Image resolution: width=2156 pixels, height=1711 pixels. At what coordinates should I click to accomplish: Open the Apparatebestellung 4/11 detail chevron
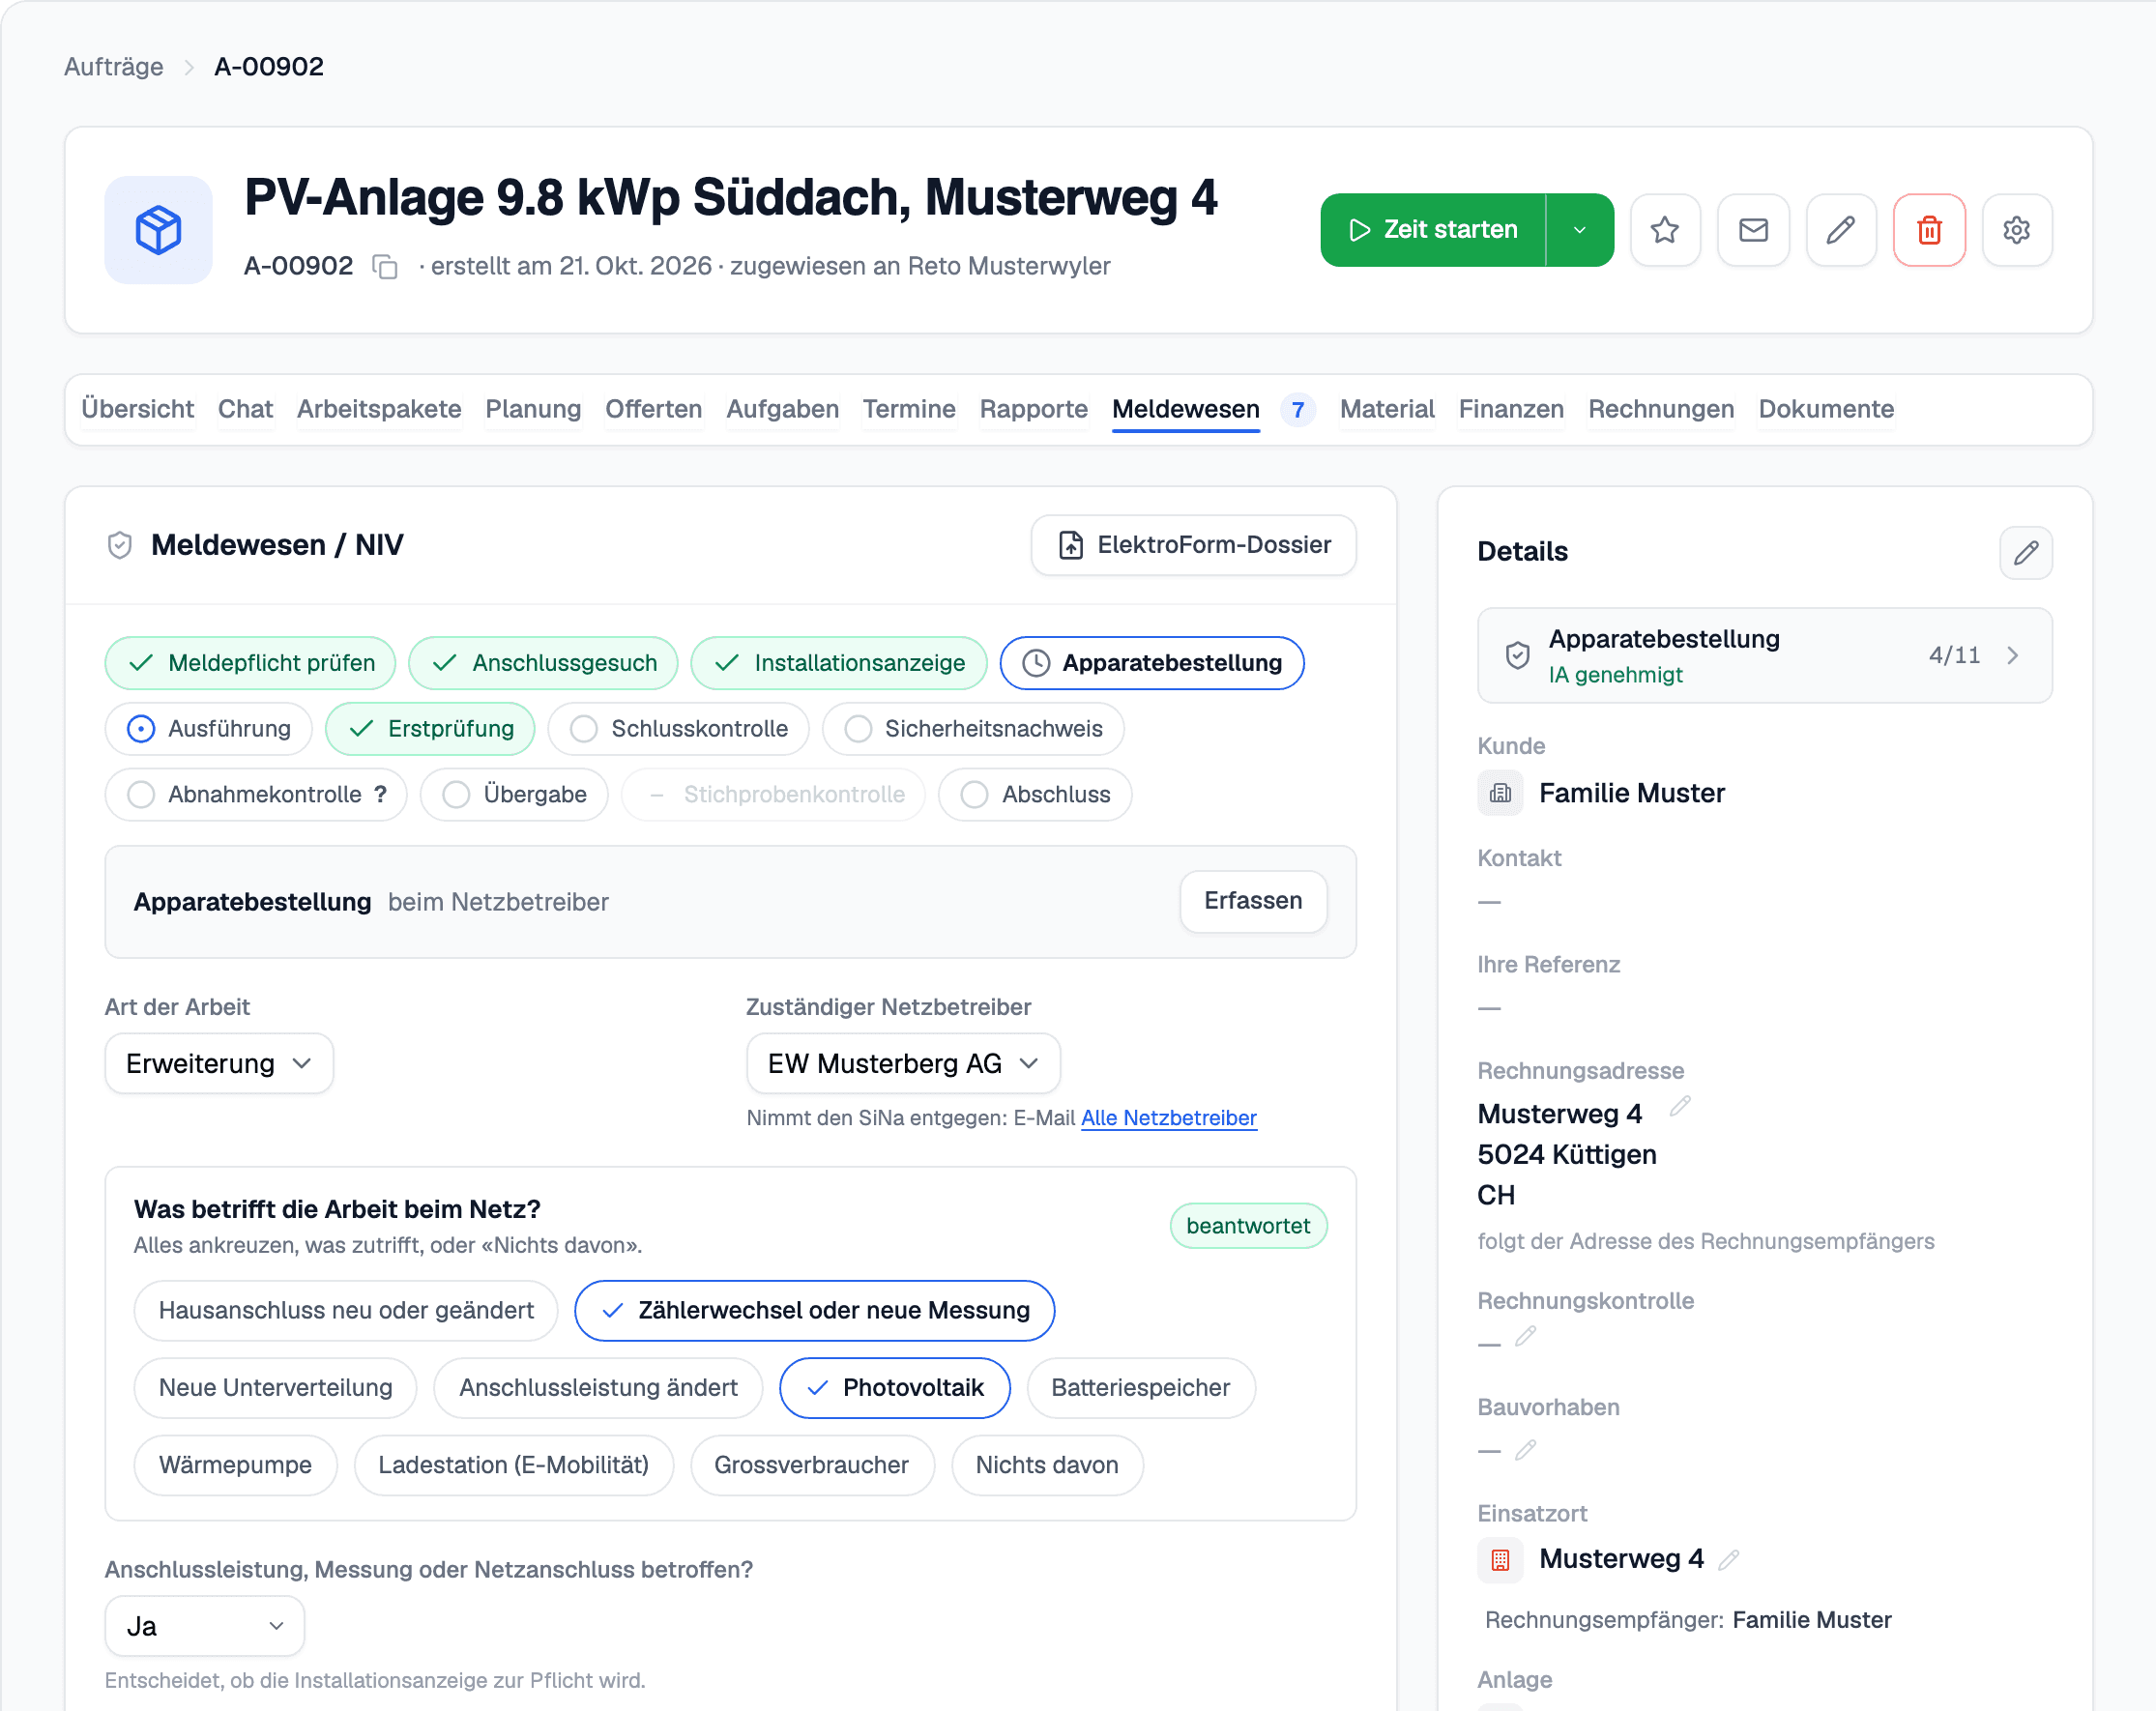(2013, 655)
